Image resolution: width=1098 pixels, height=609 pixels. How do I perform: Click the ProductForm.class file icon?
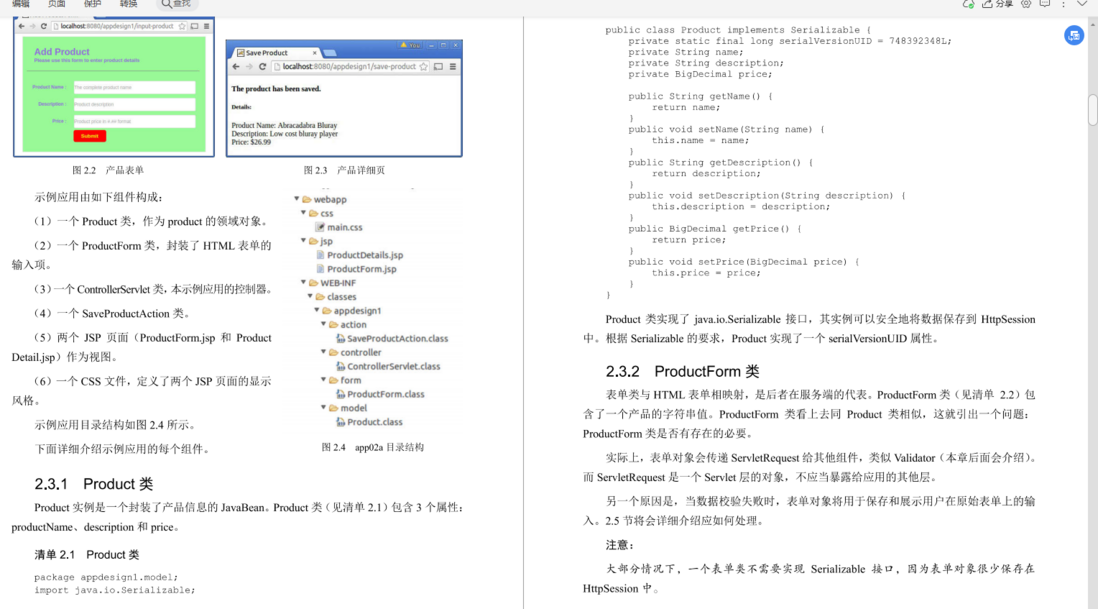(x=340, y=394)
